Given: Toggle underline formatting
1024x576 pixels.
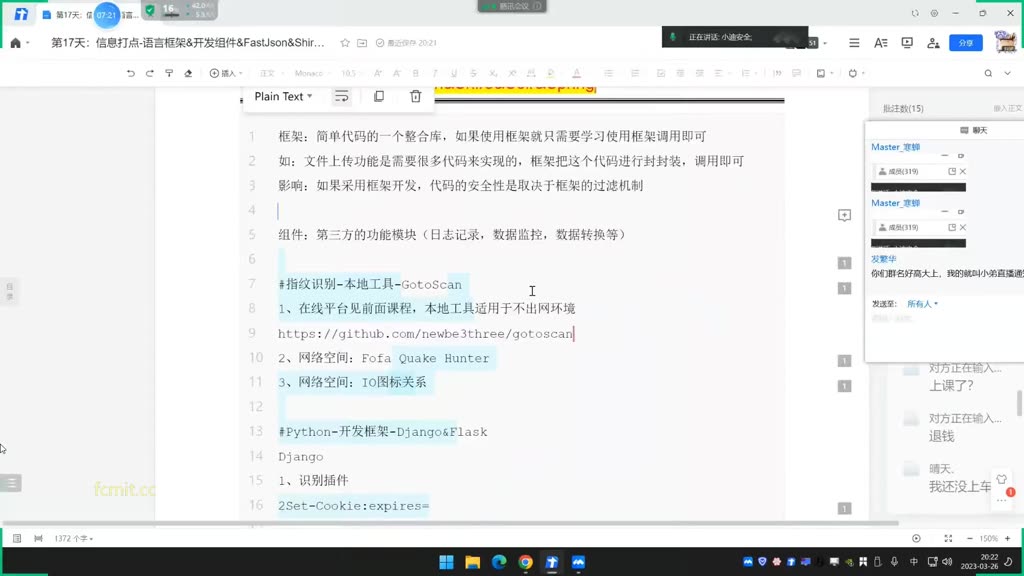Looking at the screenshot, I should pos(454,73).
